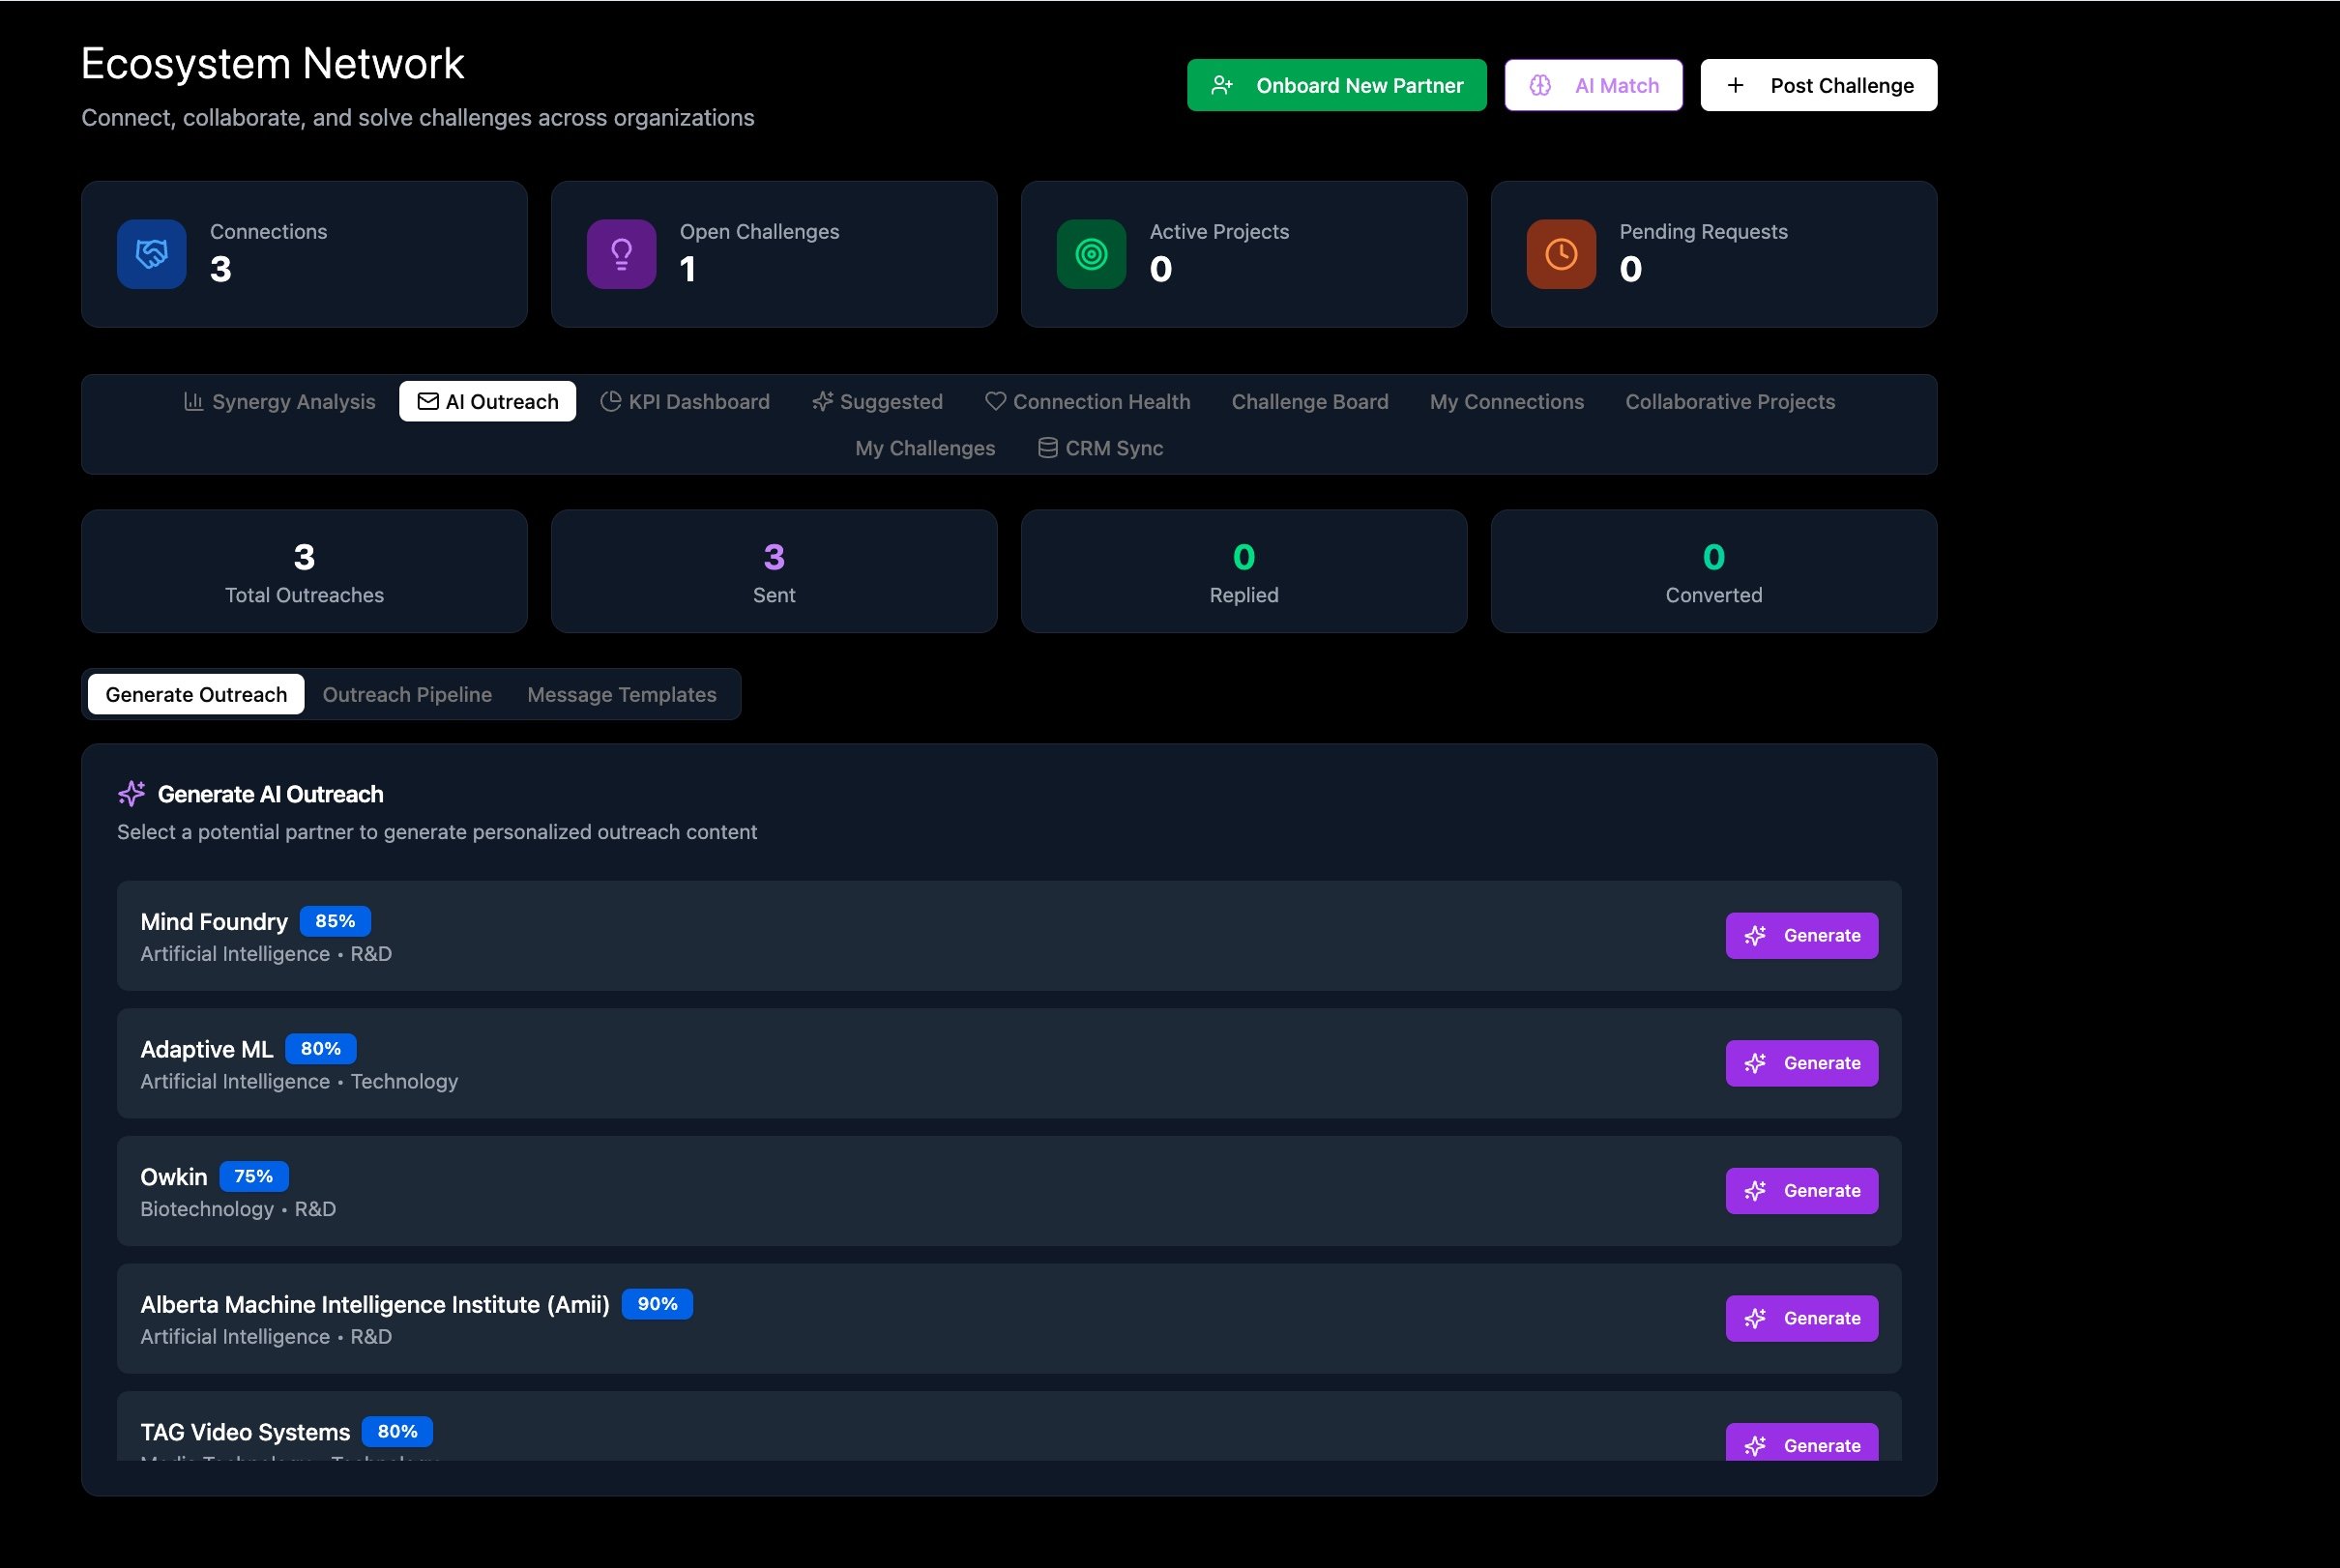Click the Total Outreaches stat card
The width and height of the screenshot is (2340, 1568).
click(304, 572)
